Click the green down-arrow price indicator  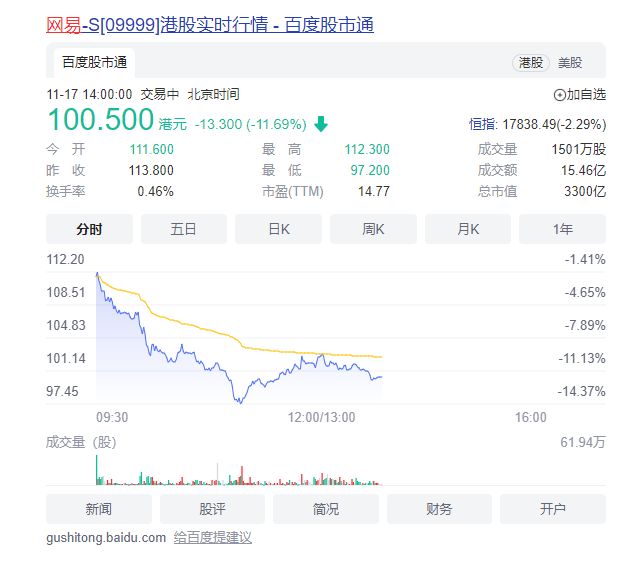[x=321, y=124]
